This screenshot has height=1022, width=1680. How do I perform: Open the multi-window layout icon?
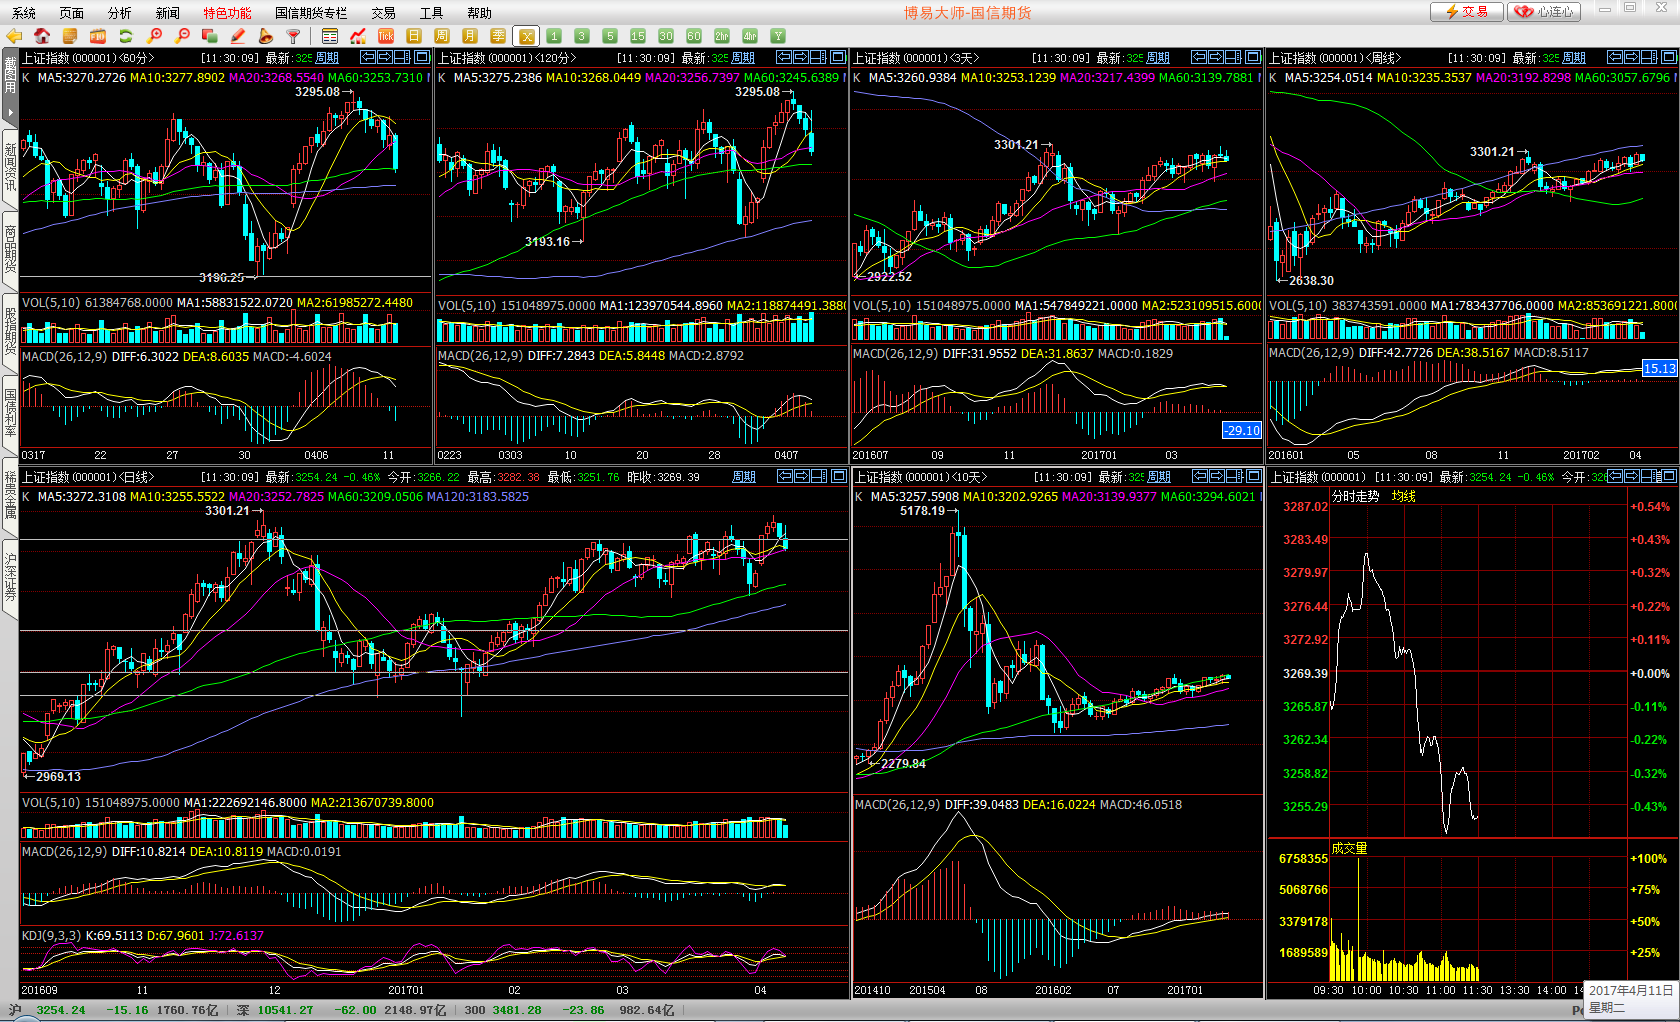(x=210, y=36)
